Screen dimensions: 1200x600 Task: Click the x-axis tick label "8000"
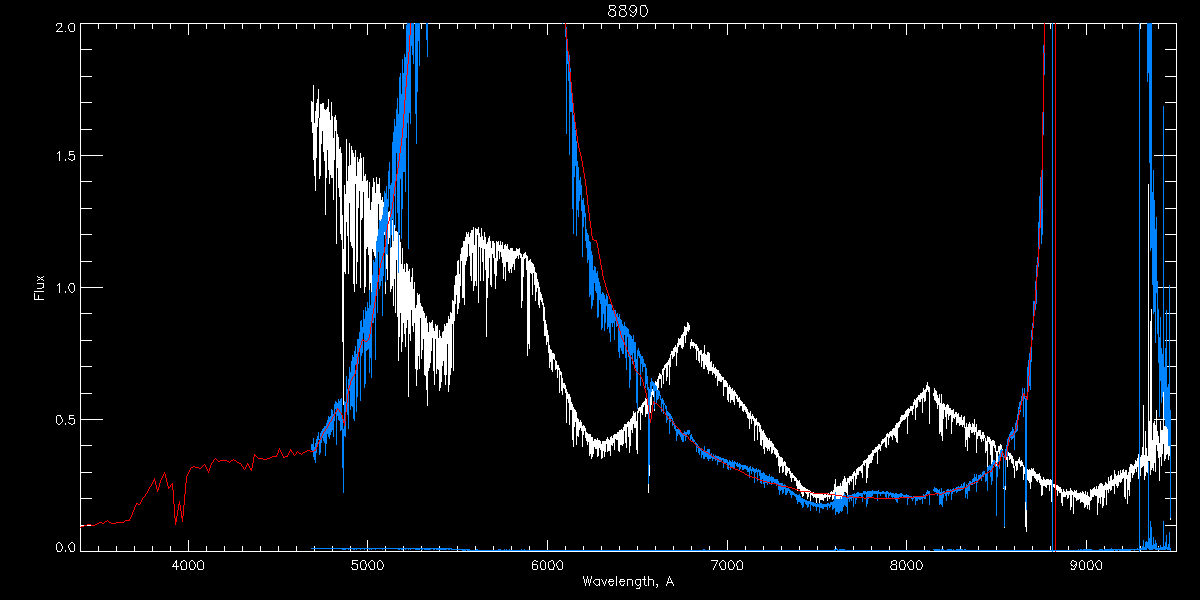907,566
